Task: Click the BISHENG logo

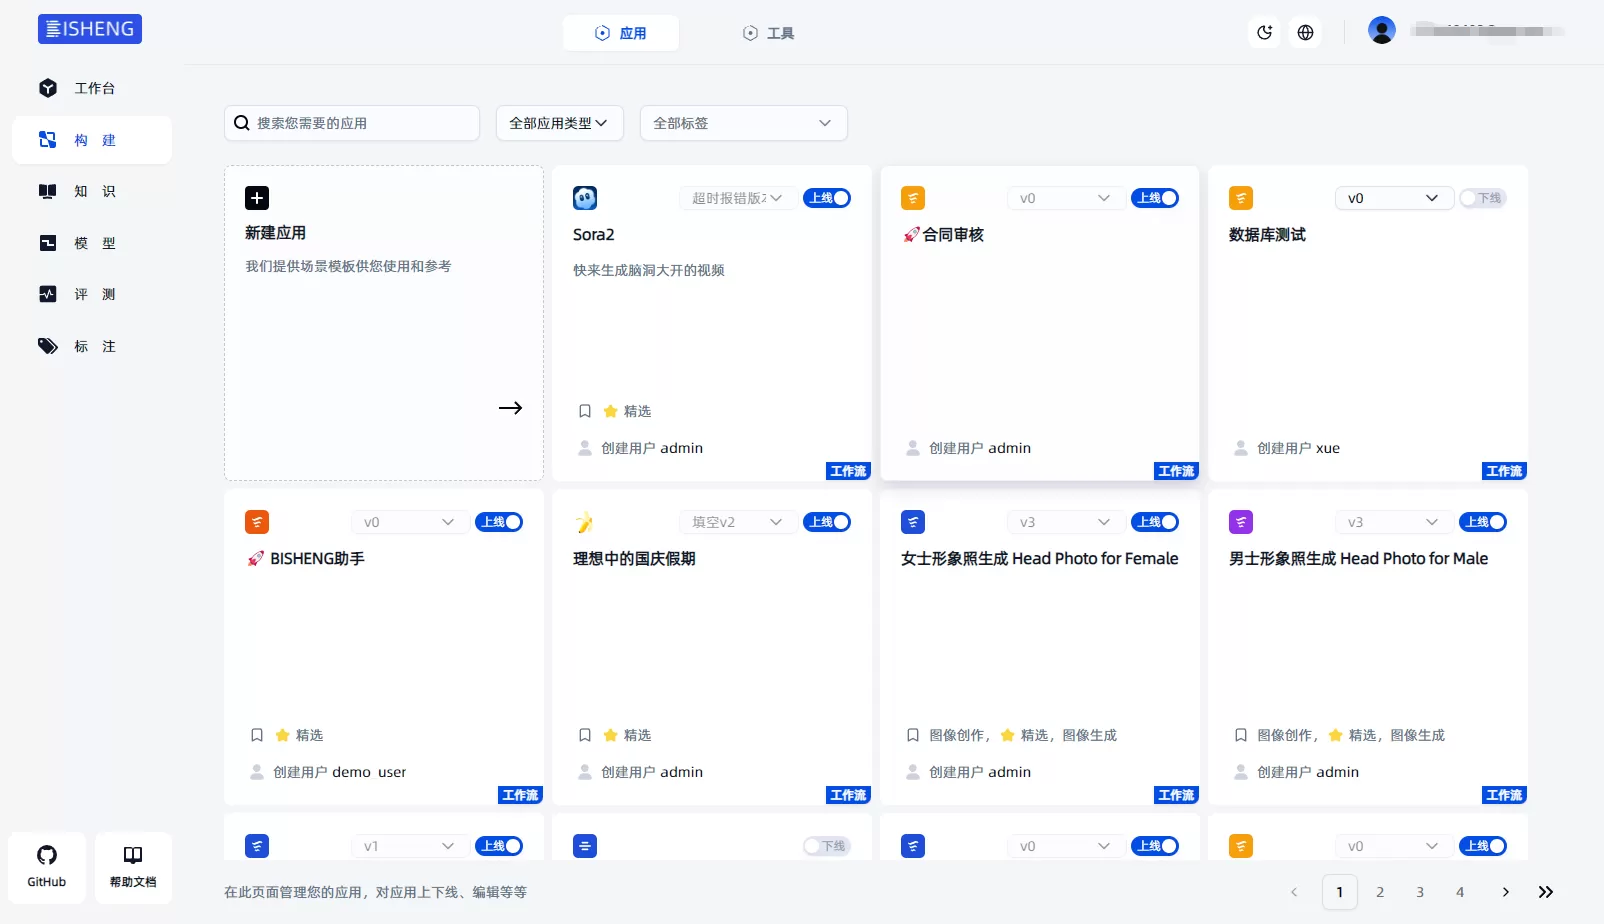Action: click(x=90, y=29)
